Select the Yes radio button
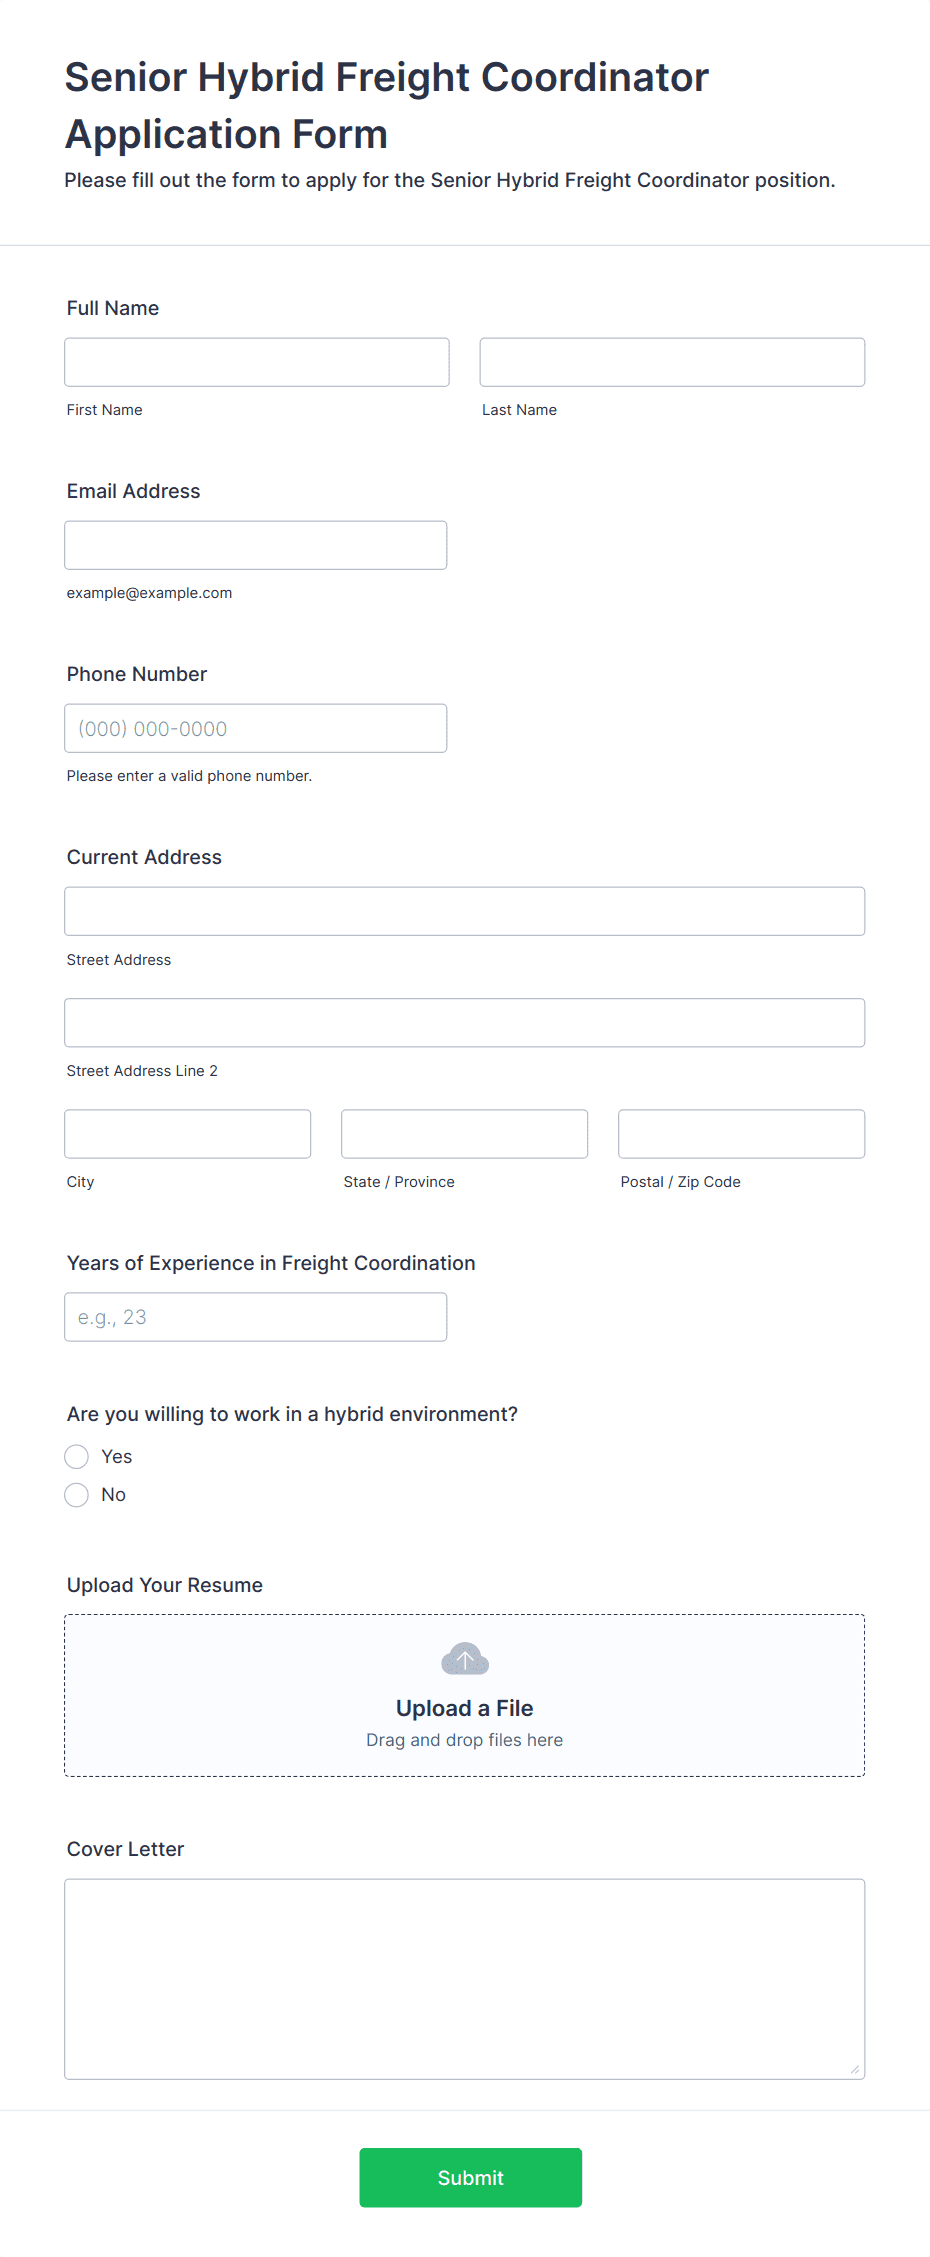Image resolution: width=930 pixels, height=2257 pixels. tap(77, 1457)
